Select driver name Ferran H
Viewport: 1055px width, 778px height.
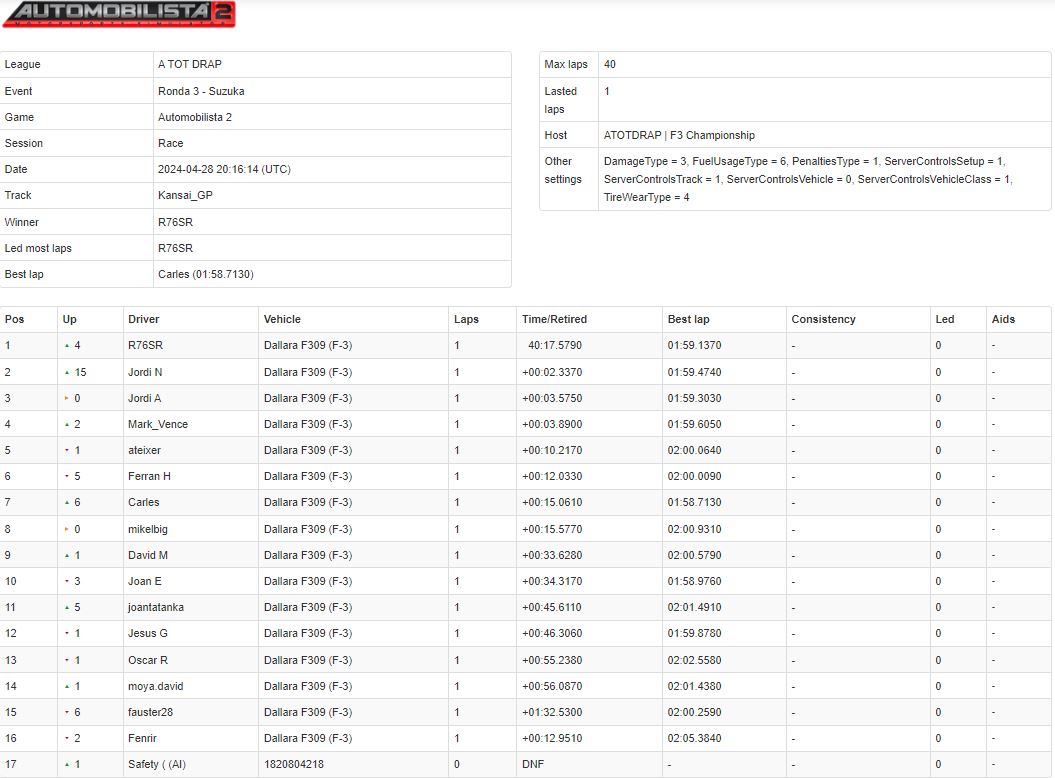(149, 476)
